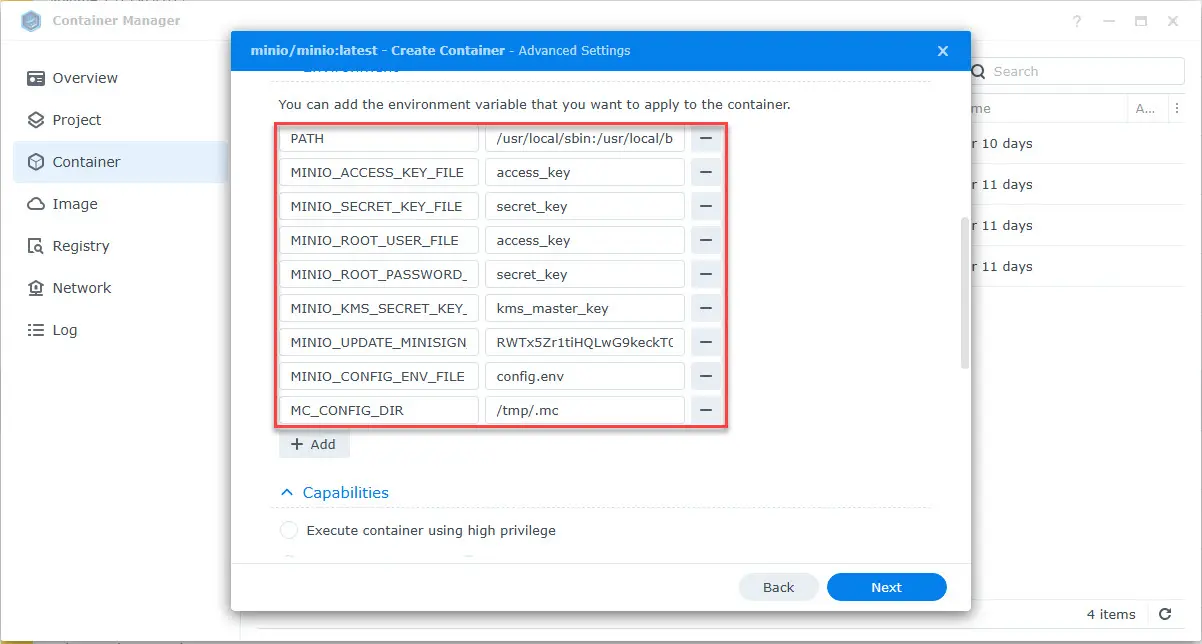Screen dimensions: 1202x644
Task: Collapse the Capabilities section
Action: (287, 493)
